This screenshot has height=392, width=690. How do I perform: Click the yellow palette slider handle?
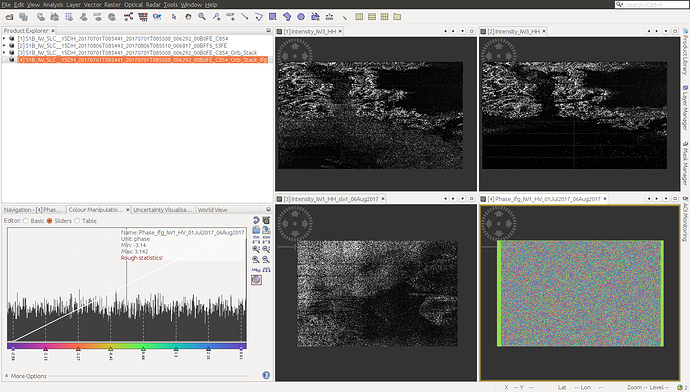click(x=110, y=348)
